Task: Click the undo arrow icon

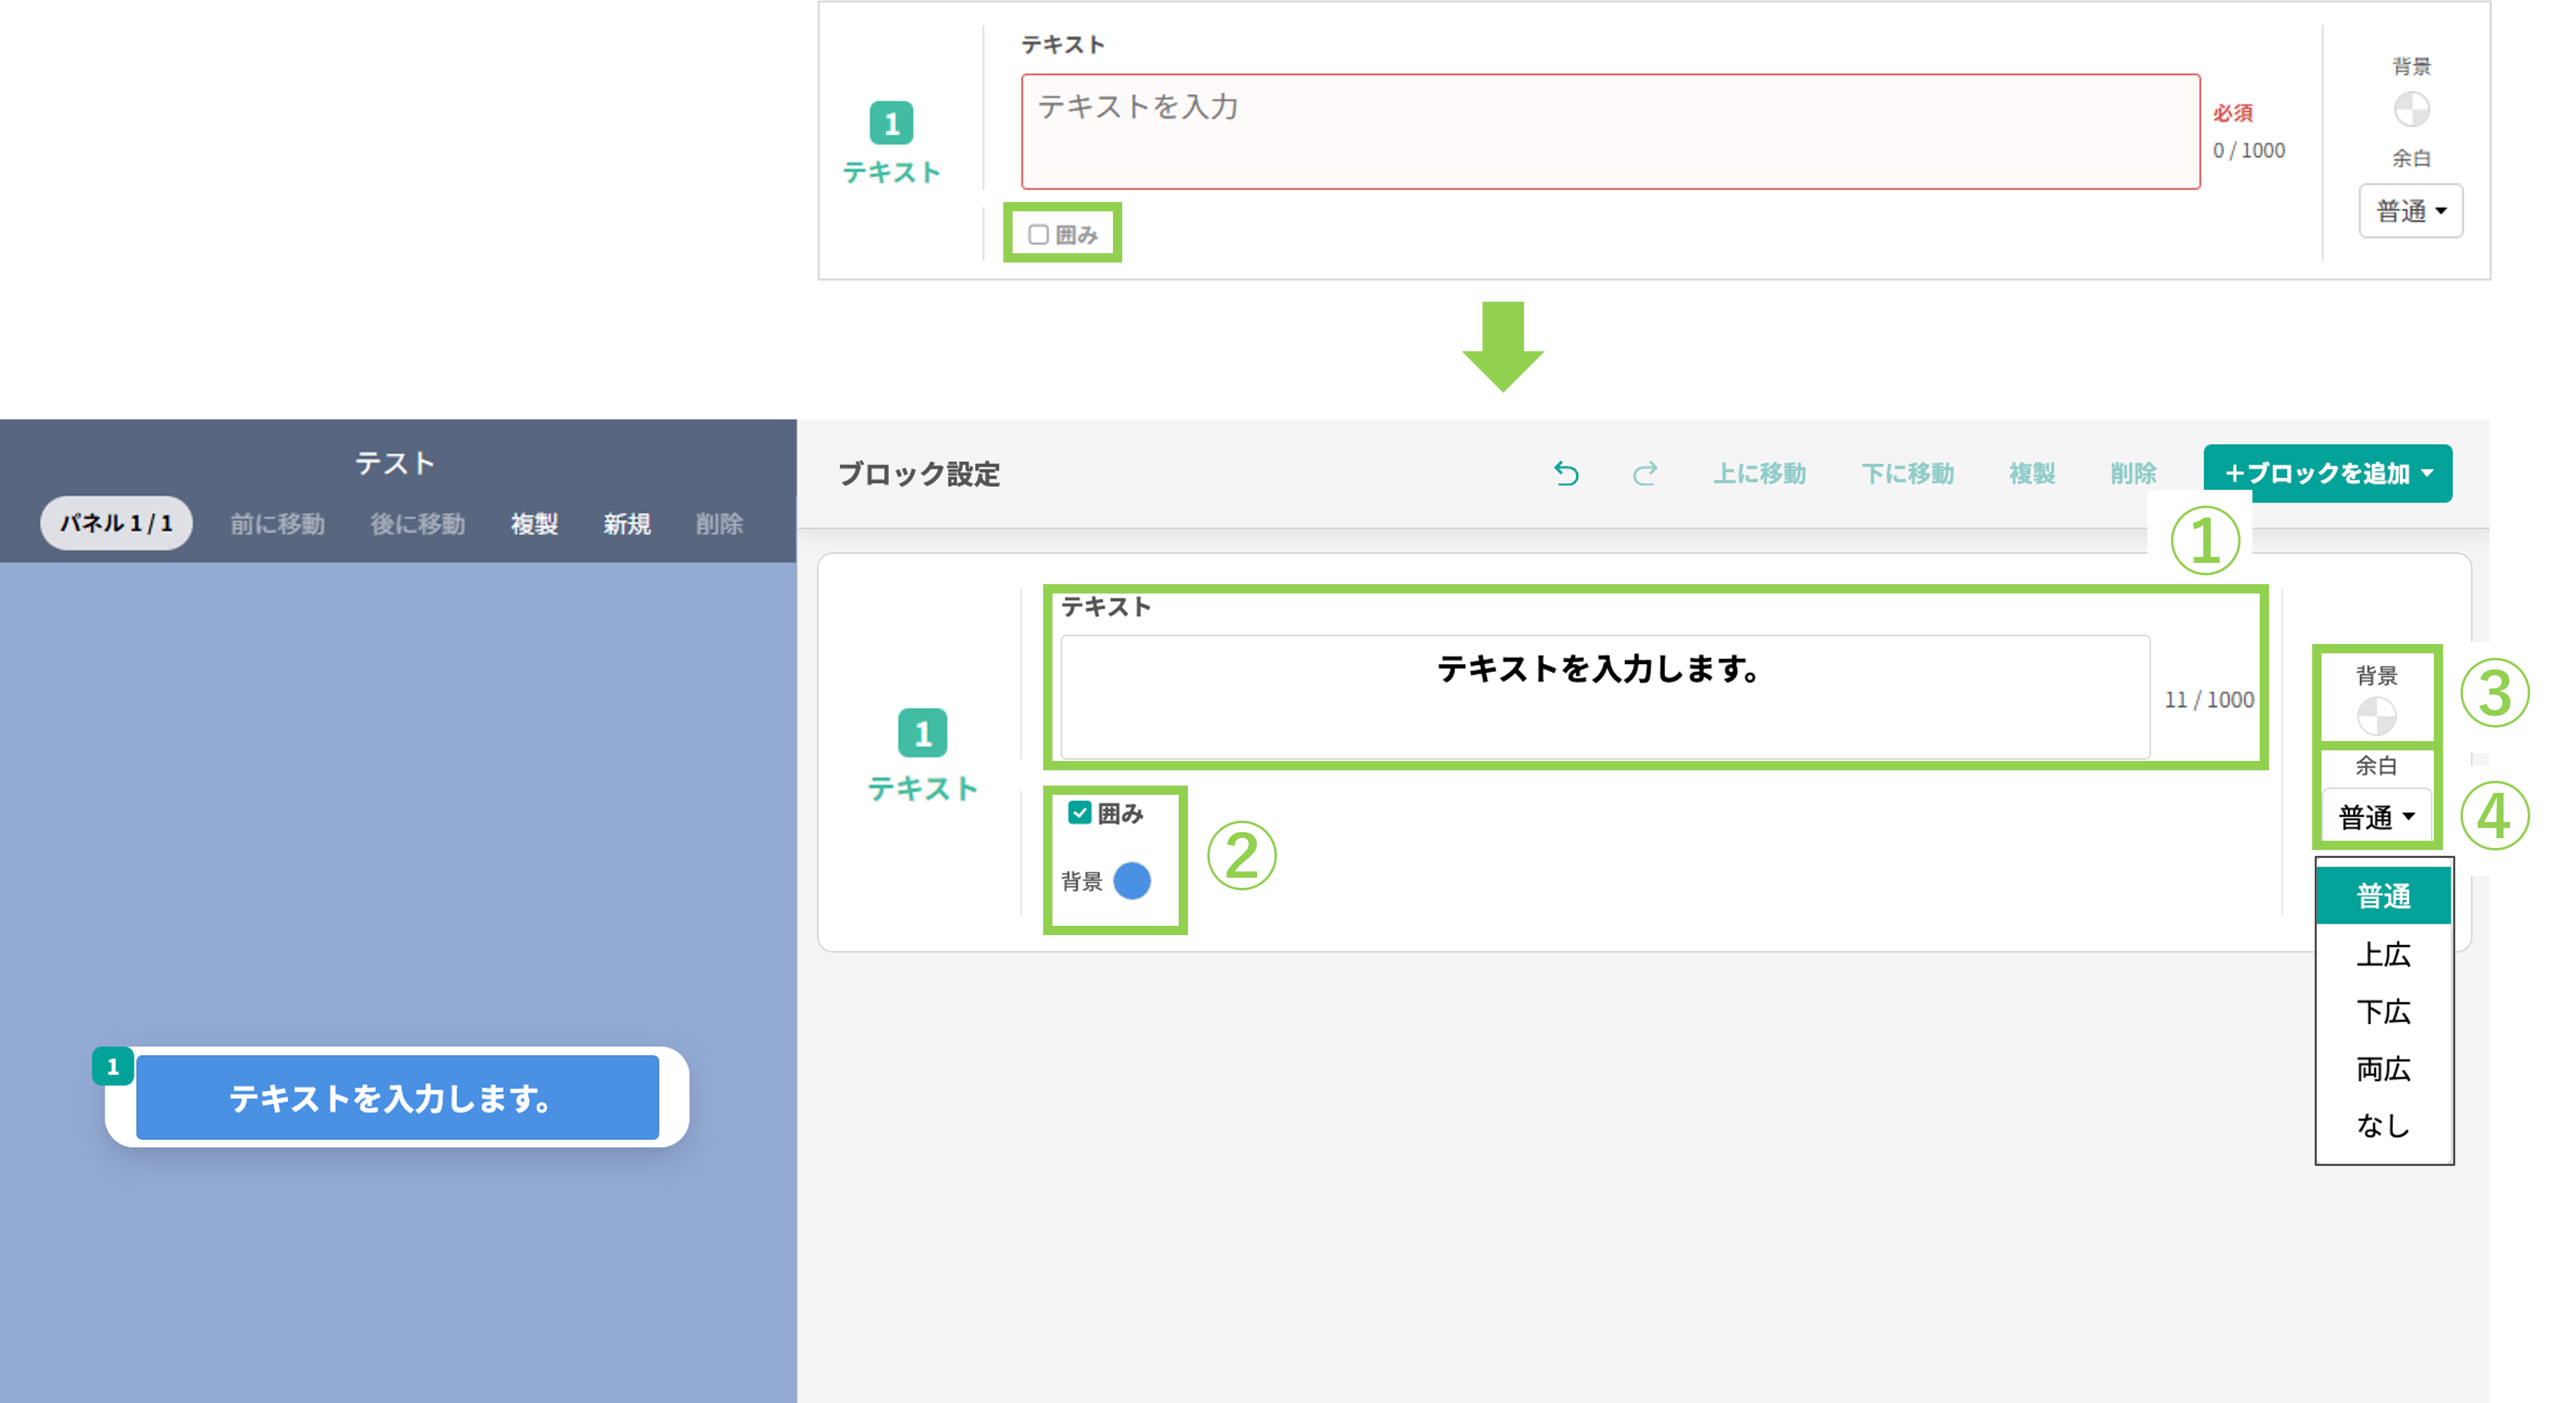Action: tap(1566, 473)
